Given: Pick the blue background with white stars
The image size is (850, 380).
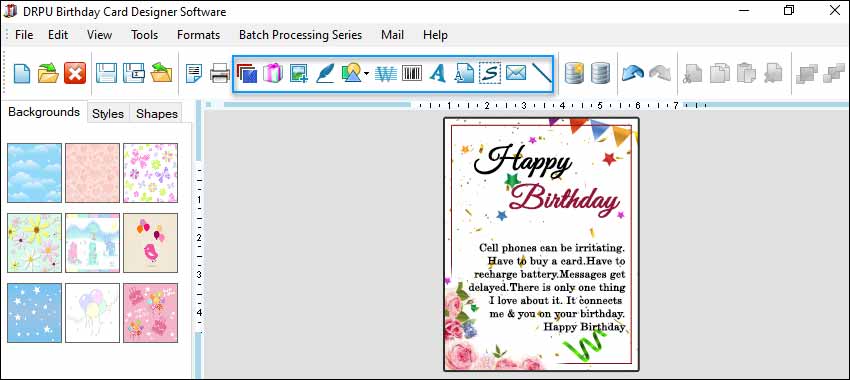Looking at the screenshot, I should [34, 313].
